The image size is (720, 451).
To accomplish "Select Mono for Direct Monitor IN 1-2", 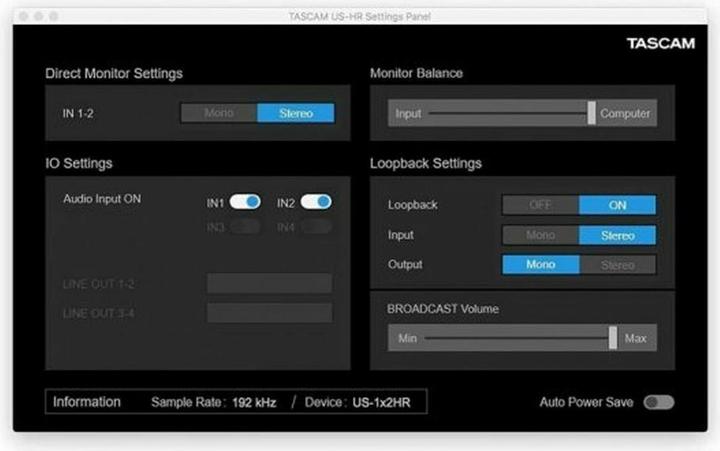I will click(218, 113).
